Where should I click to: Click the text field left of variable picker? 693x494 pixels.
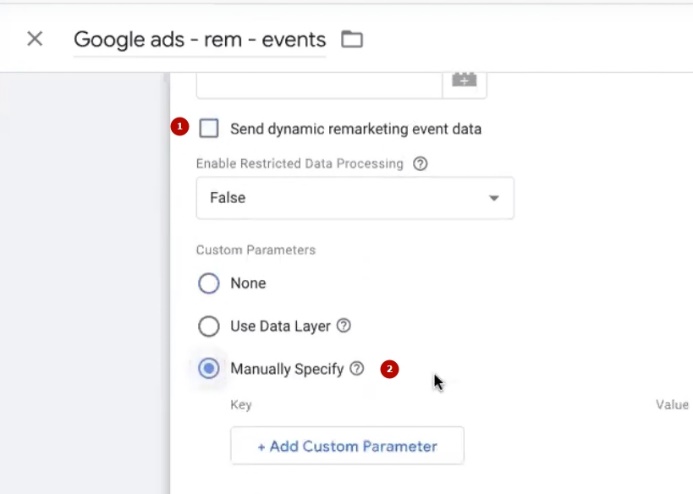click(318, 82)
